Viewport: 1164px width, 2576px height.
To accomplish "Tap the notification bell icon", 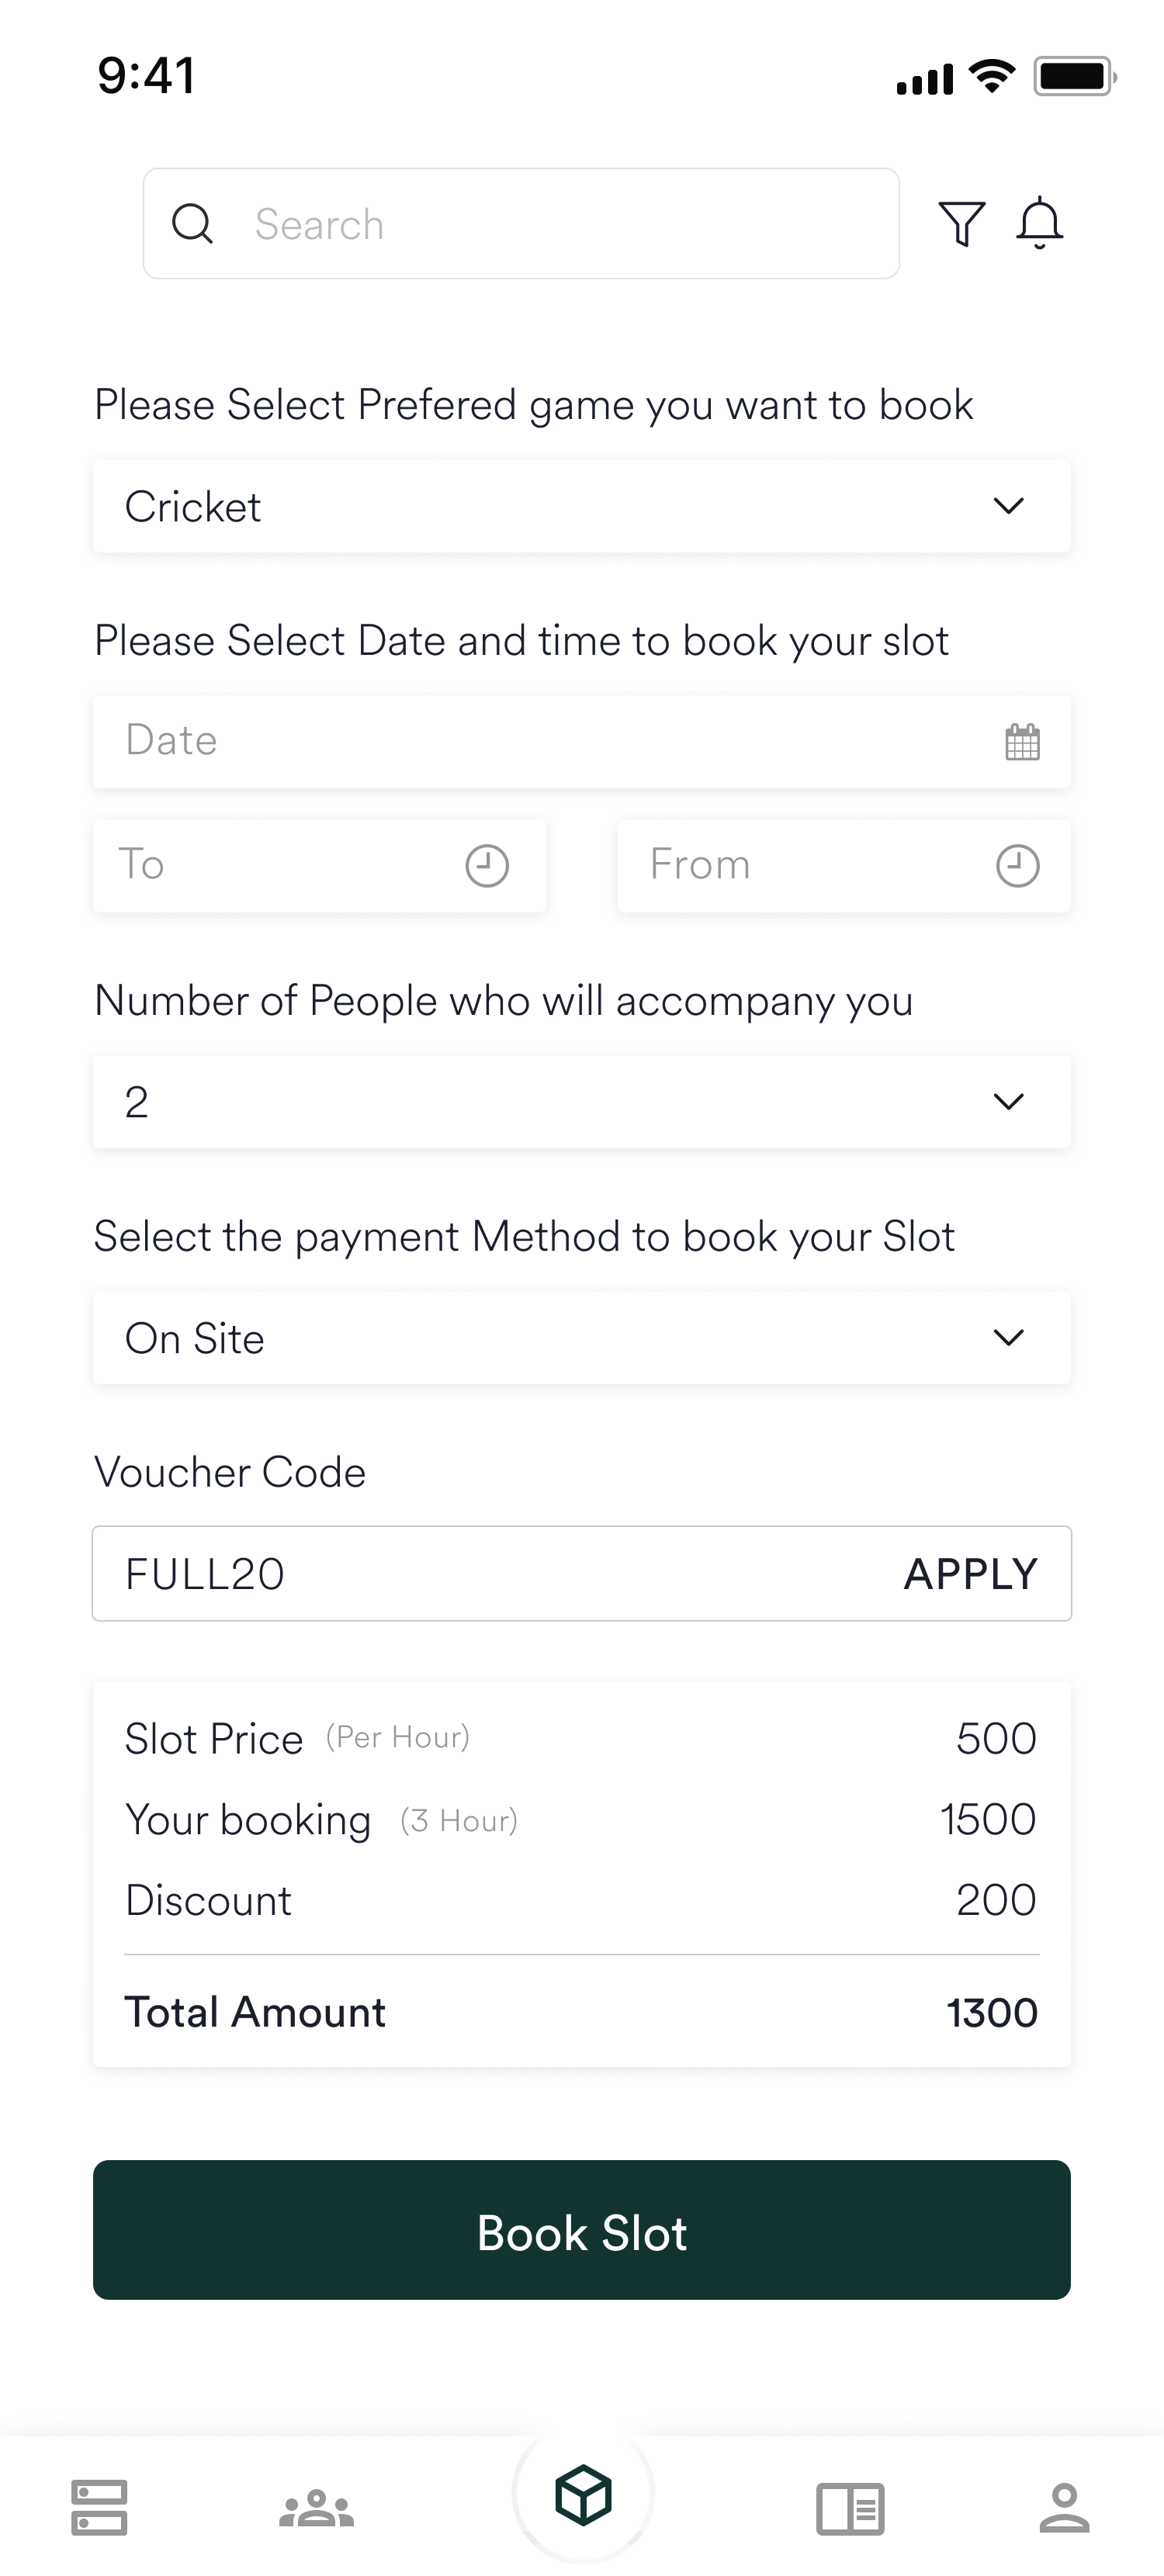I will click(x=1039, y=223).
